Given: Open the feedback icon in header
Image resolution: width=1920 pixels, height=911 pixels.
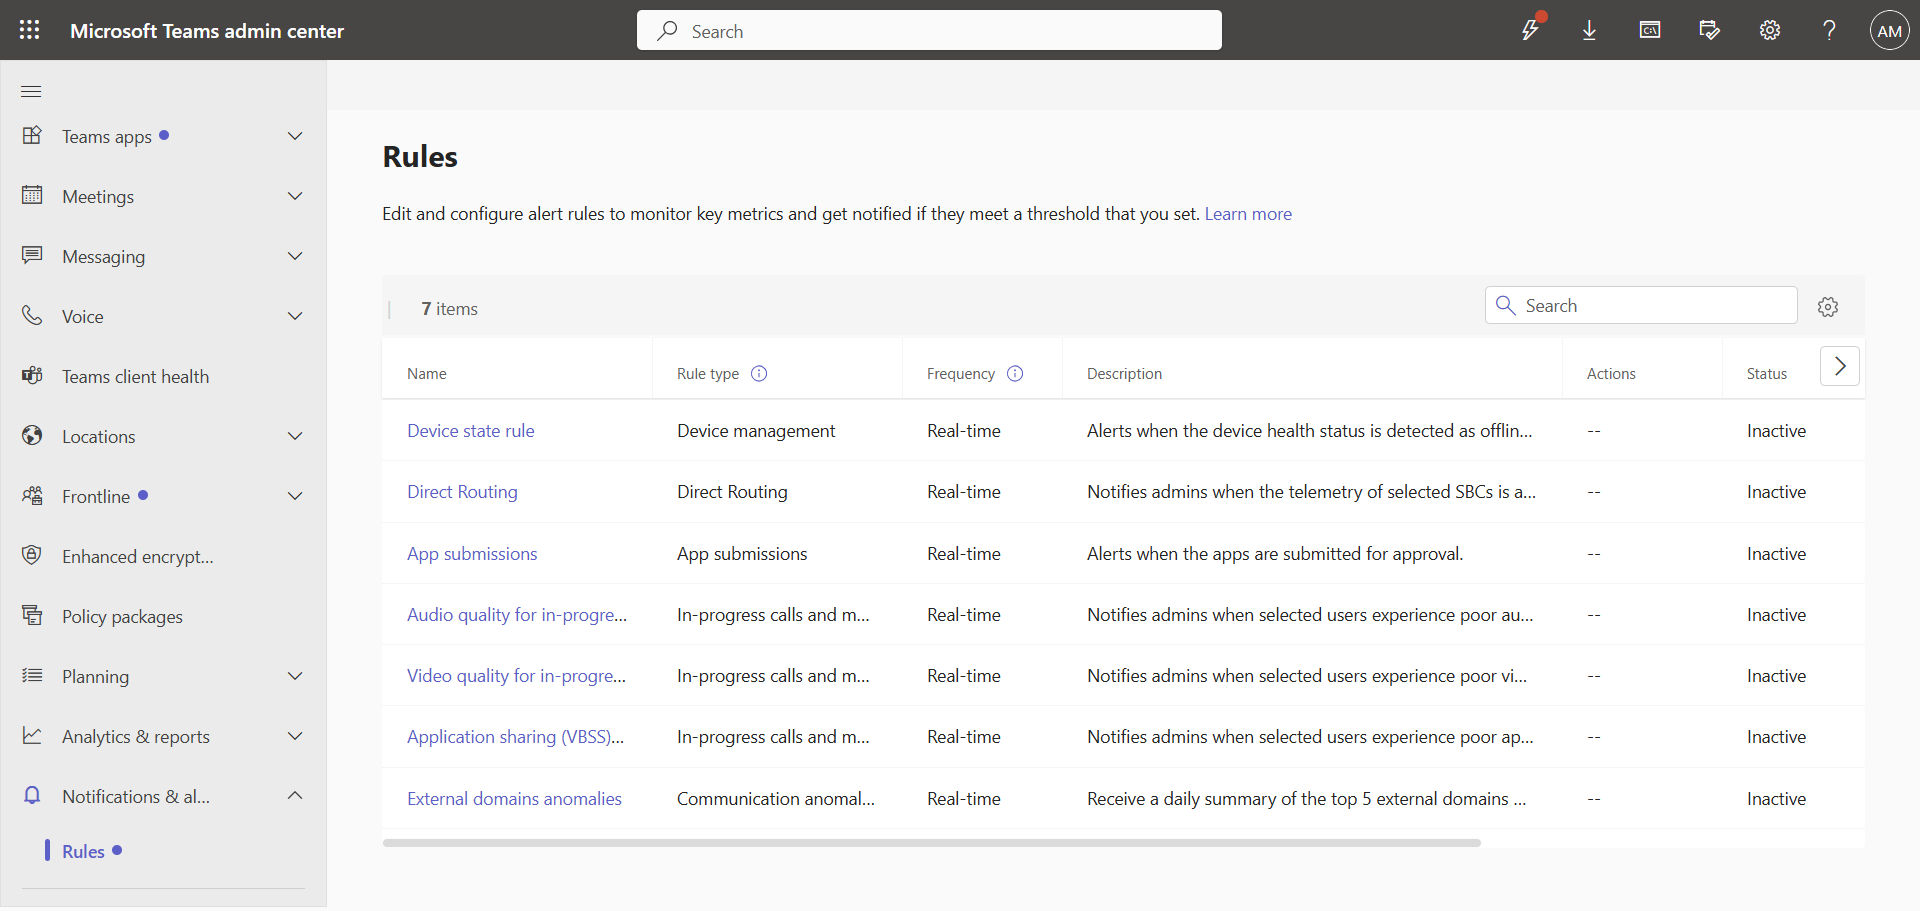Looking at the screenshot, I should tap(1710, 30).
